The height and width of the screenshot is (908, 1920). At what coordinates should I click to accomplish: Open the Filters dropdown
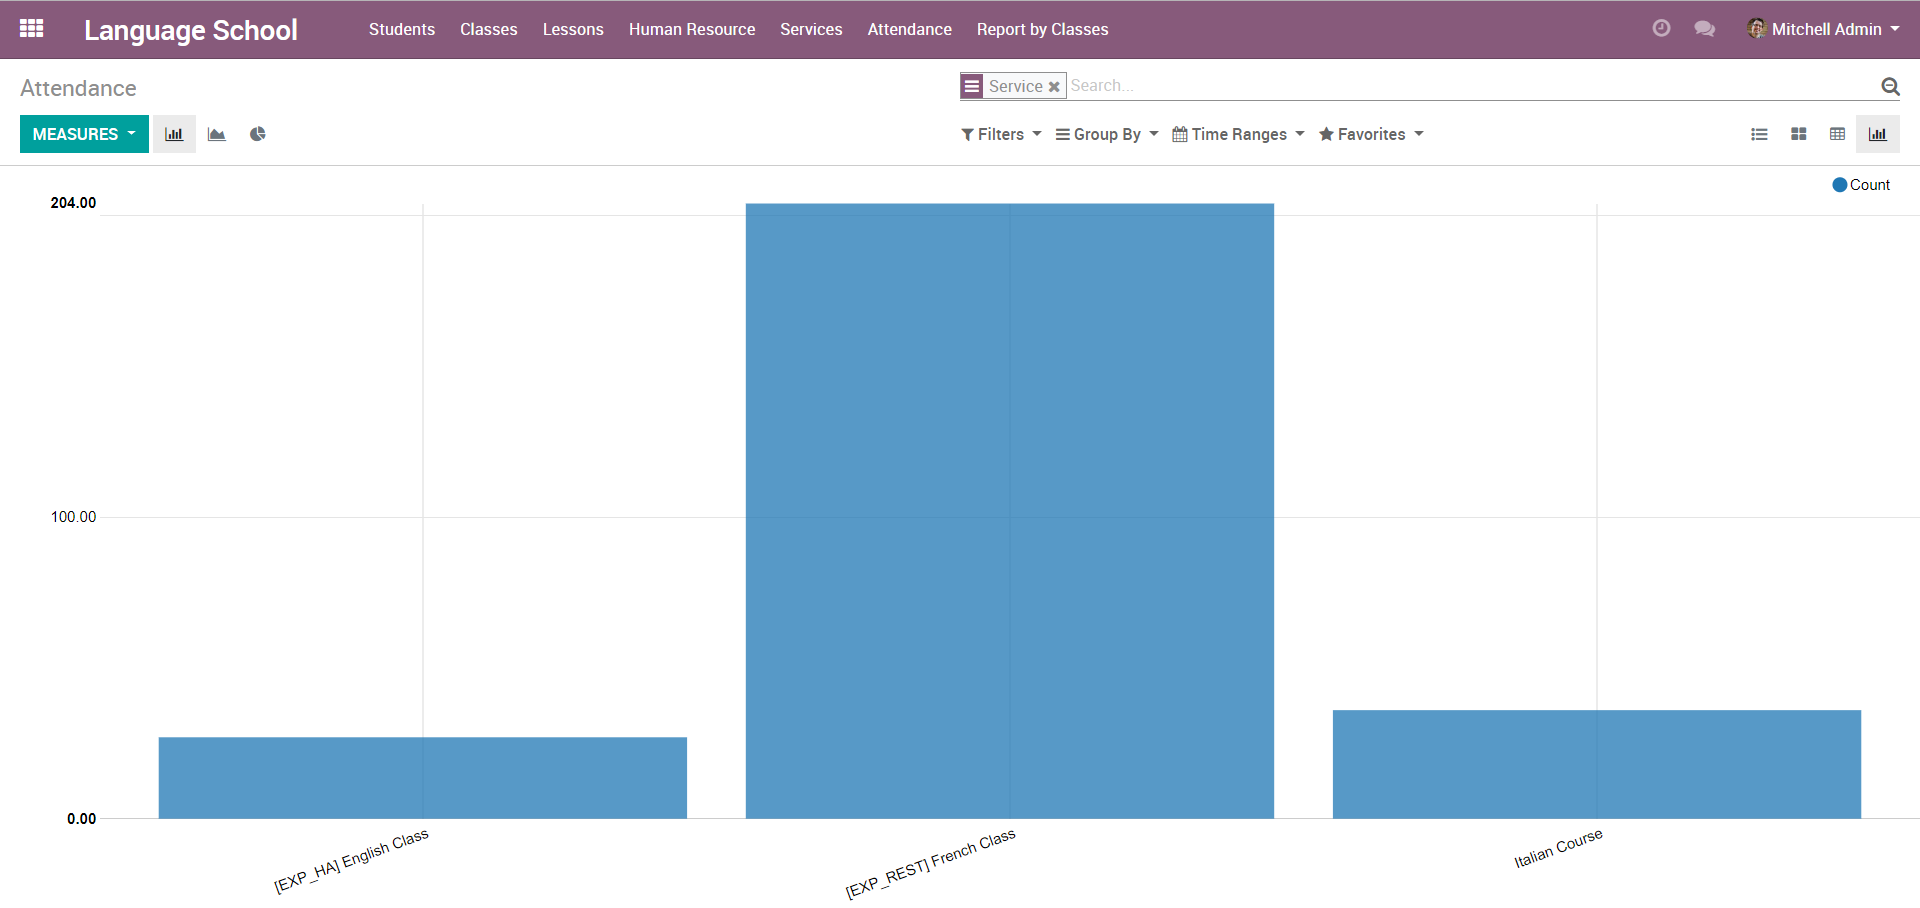(1001, 134)
